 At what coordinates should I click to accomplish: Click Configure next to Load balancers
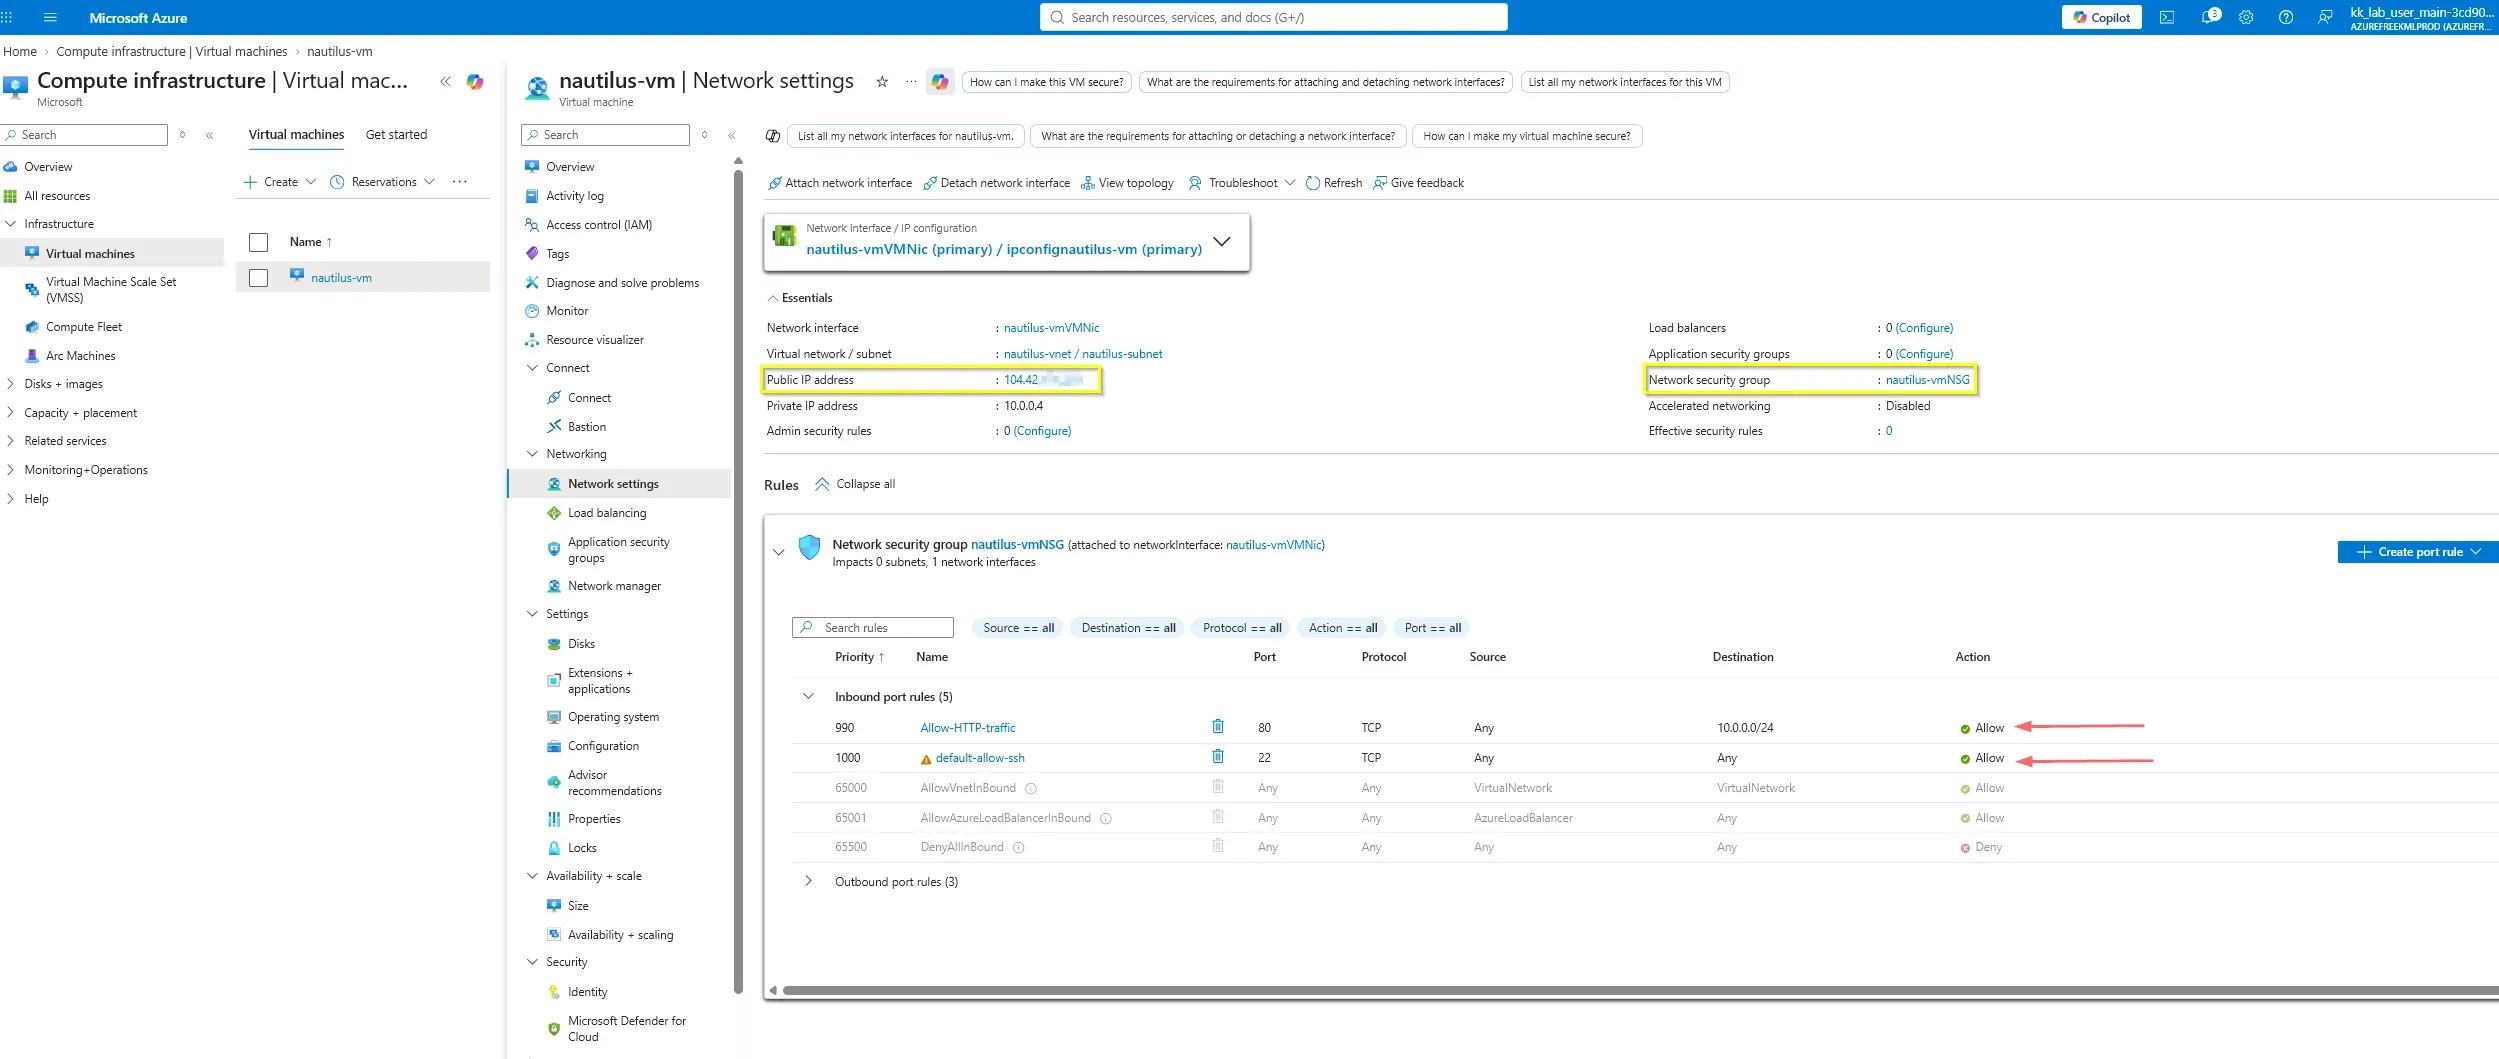tap(1924, 328)
